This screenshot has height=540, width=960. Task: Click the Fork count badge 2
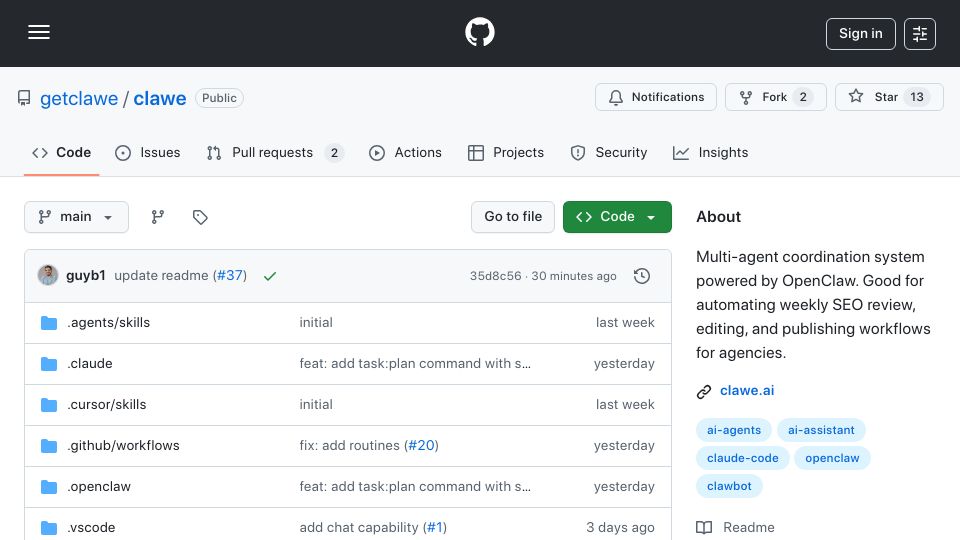click(x=803, y=97)
